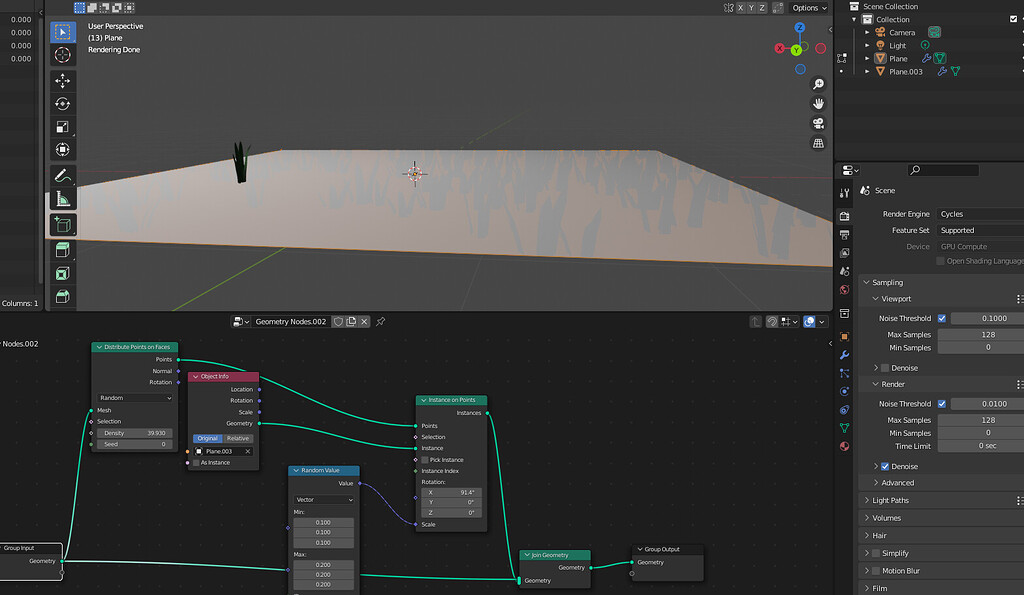This screenshot has height=595, width=1024.
Task: Select the Inset Faces tool
Action: (63, 273)
